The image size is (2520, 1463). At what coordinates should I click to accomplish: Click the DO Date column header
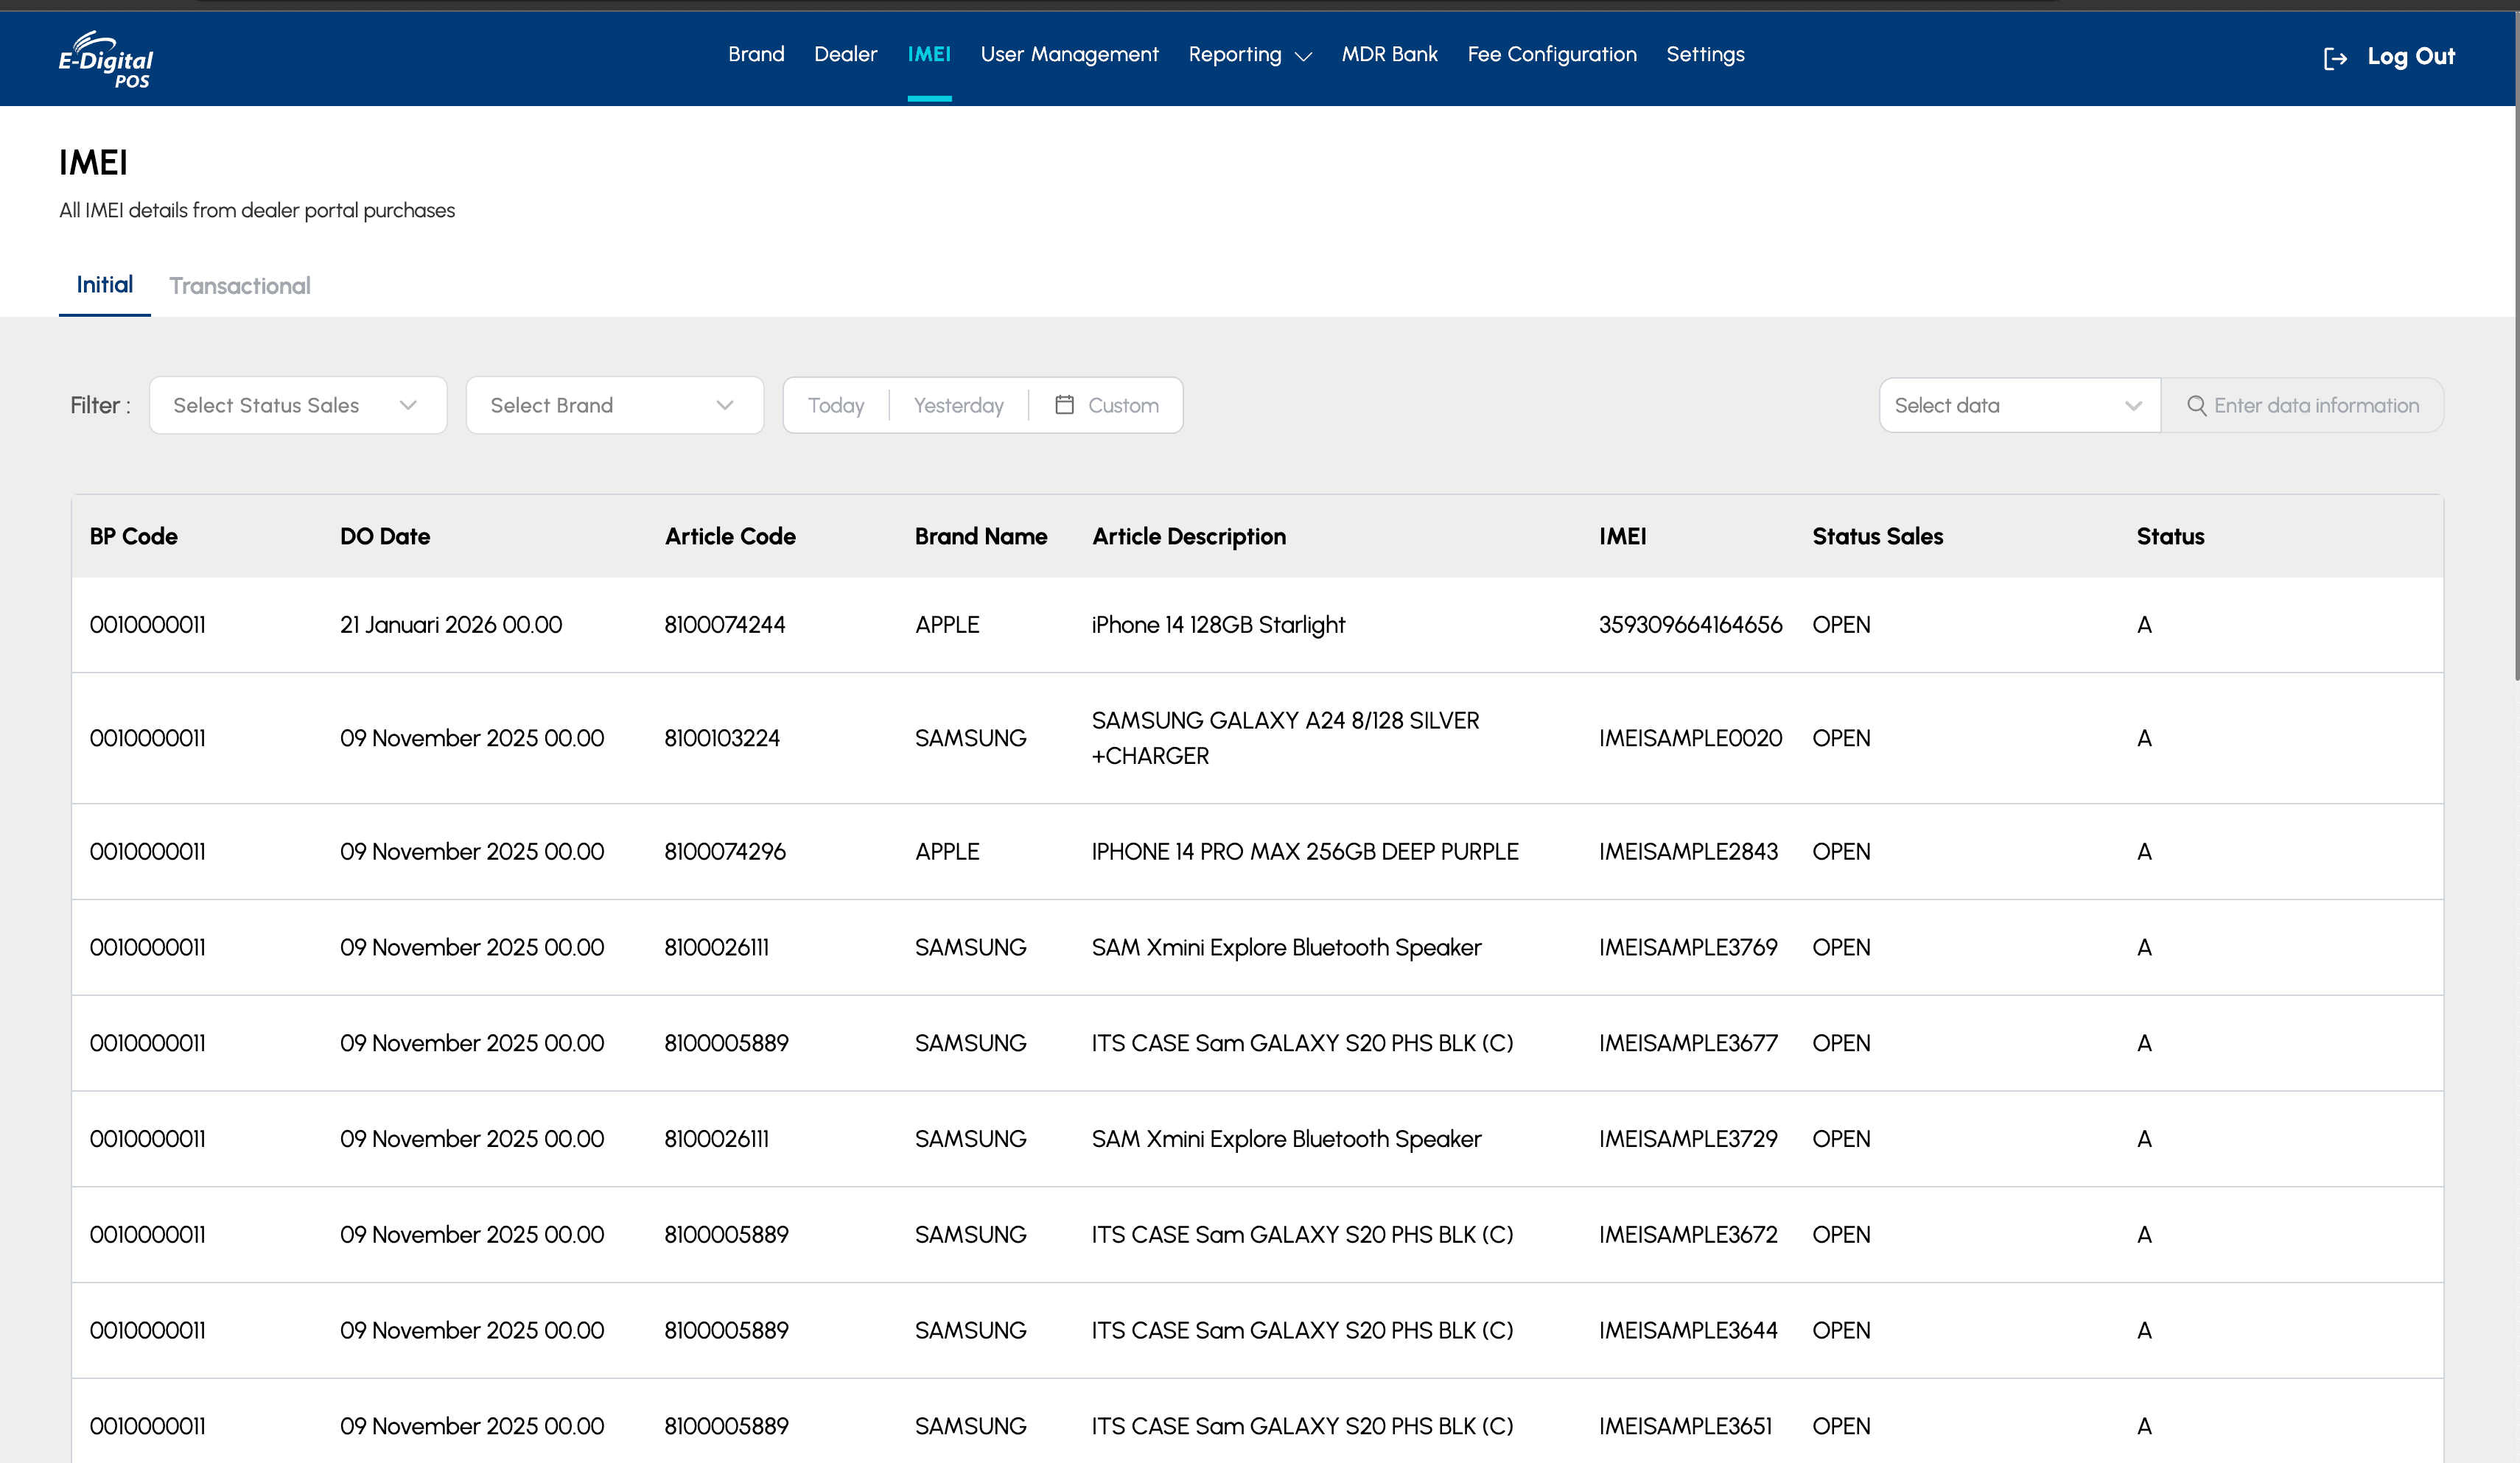(x=385, y=536)
